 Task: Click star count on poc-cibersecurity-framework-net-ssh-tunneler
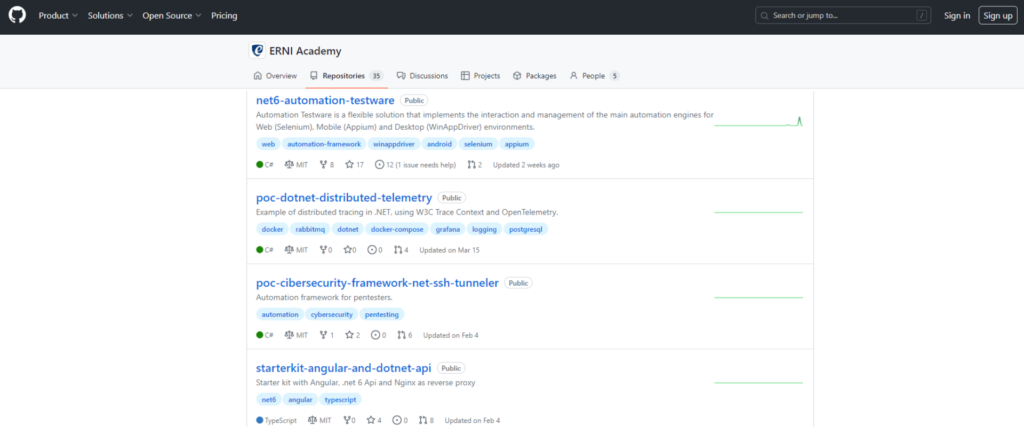click(353, 335)
